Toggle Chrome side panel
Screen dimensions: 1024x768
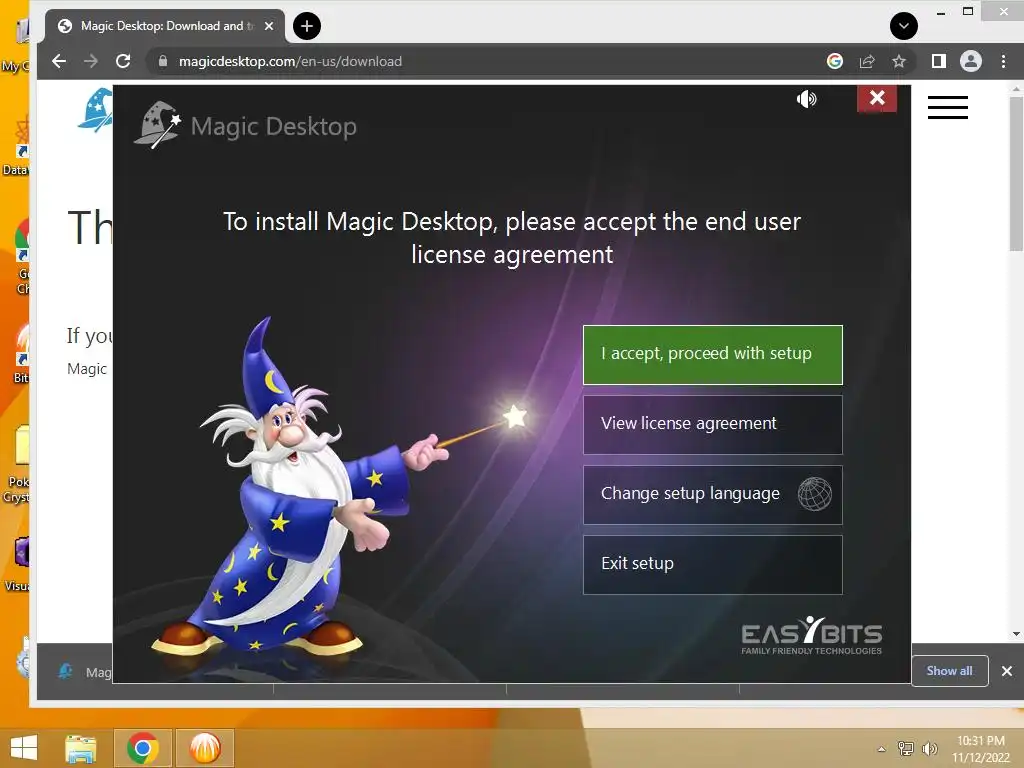click(938, 61)
